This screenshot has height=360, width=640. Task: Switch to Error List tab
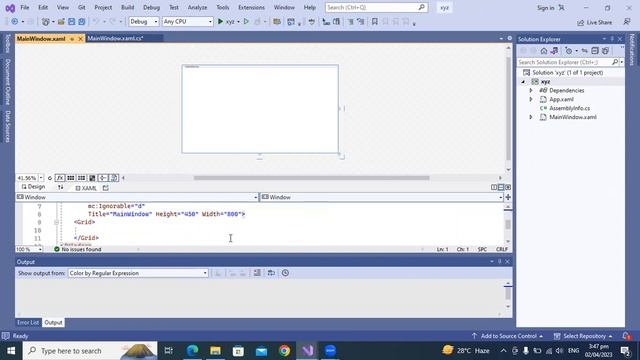(x=28, y=322)
